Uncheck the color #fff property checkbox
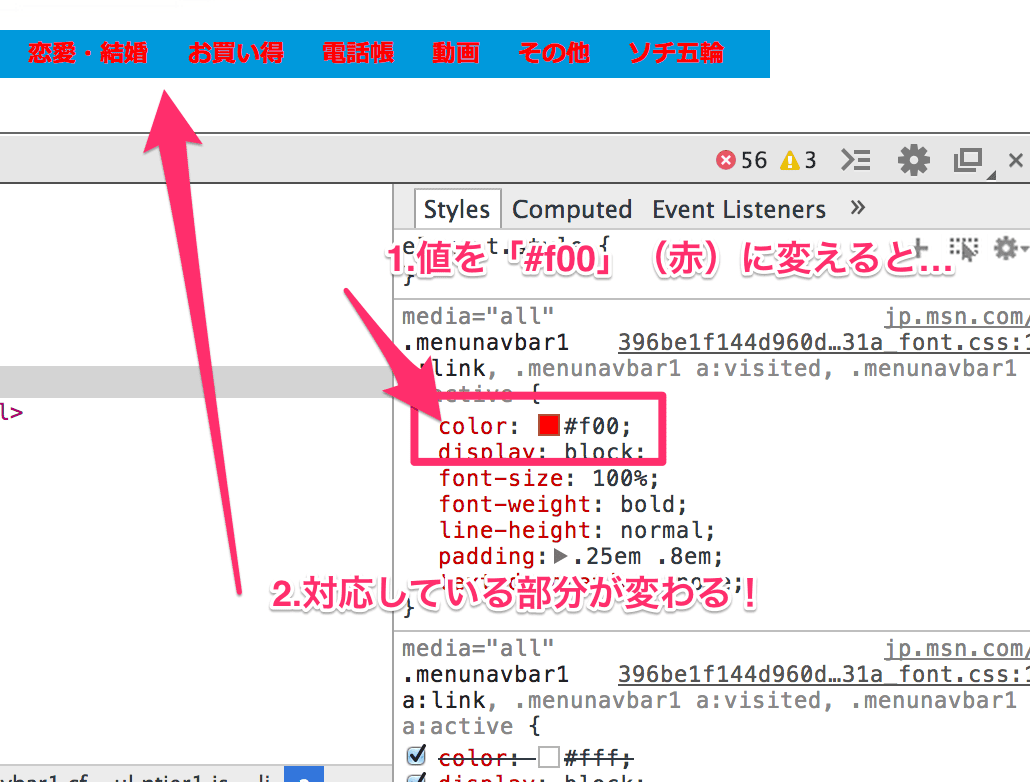 (x=416, y=756)
